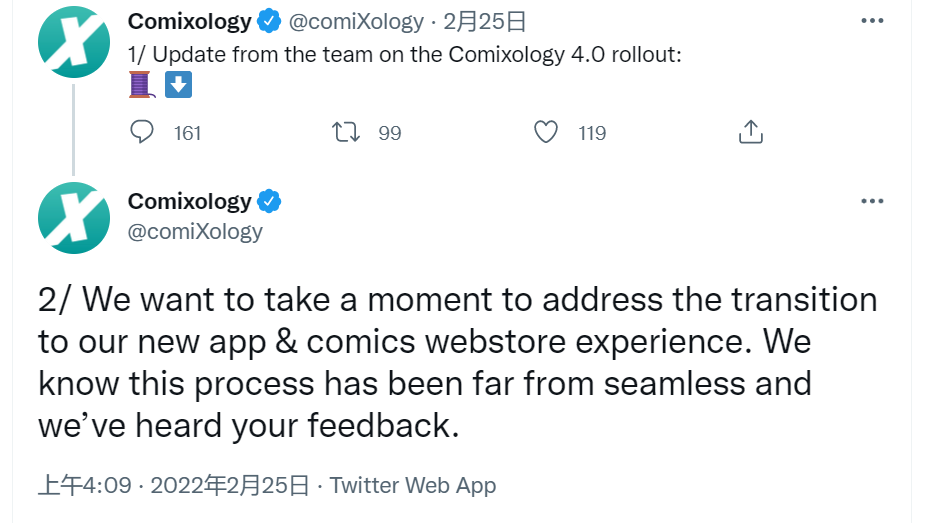The height and width of the screenshot is (523, 942).
Task: Click the 1/ Update tweet text
Action: click(405, 55)
